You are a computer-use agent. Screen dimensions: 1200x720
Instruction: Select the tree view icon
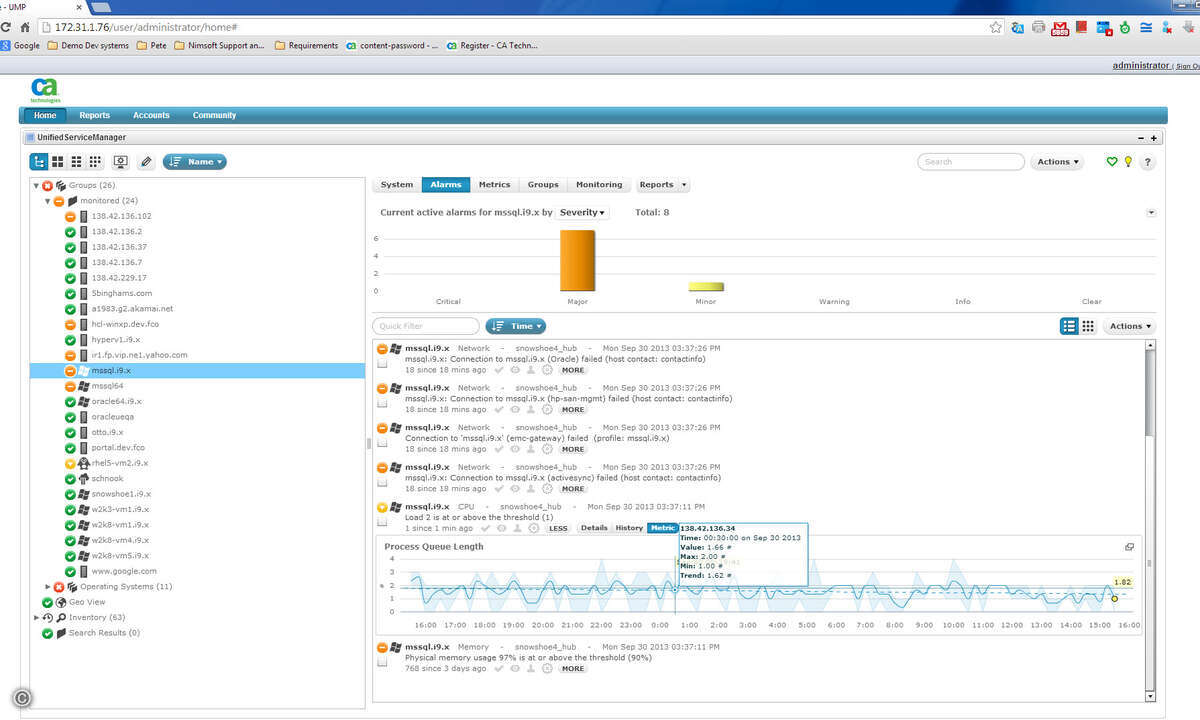[x=39, y=161]
